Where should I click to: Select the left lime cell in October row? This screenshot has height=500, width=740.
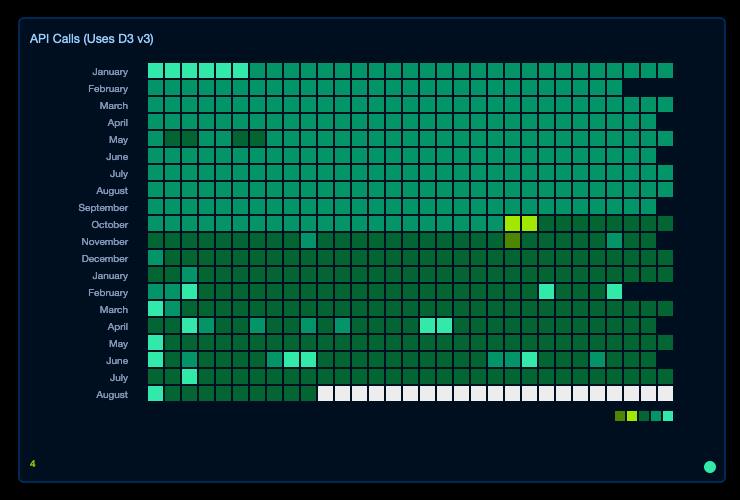[512, 224]
